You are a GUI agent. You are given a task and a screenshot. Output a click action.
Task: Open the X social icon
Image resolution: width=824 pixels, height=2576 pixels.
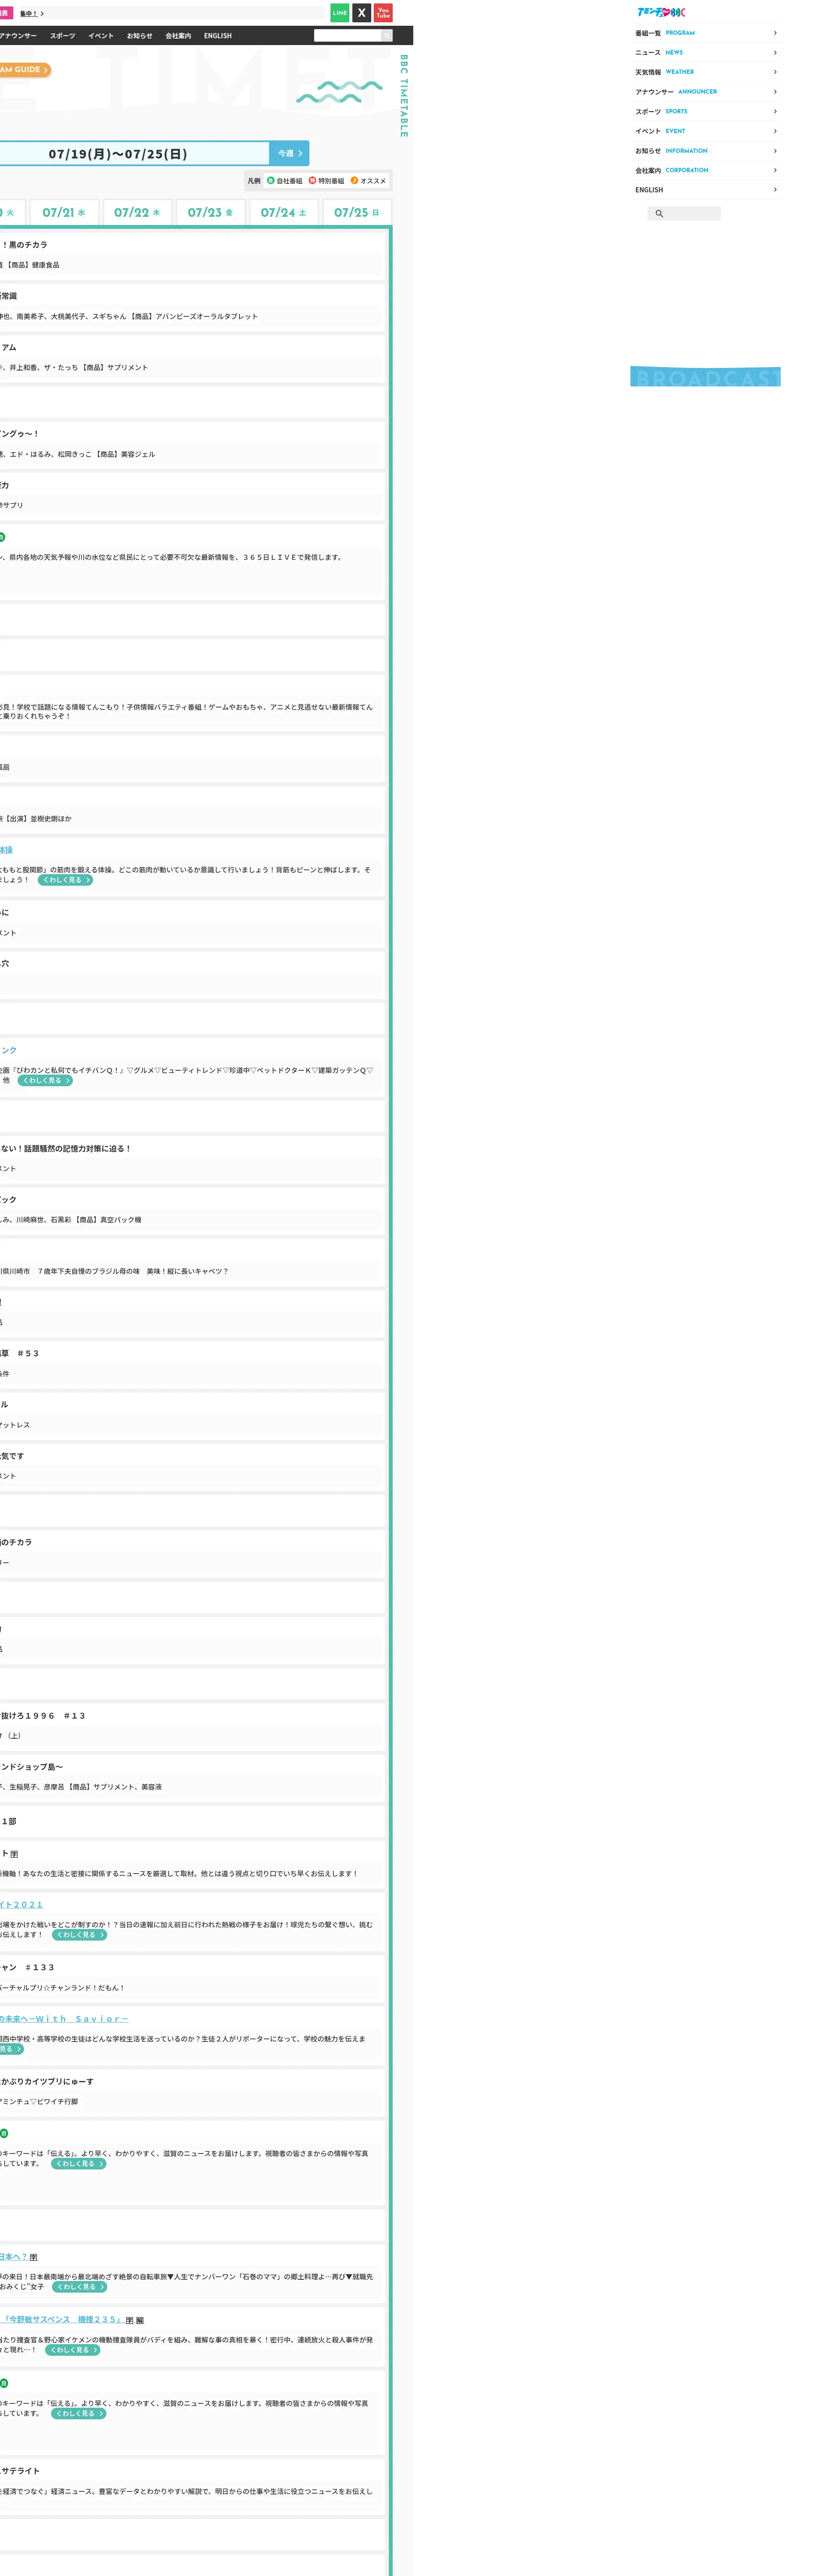(362, 13)
